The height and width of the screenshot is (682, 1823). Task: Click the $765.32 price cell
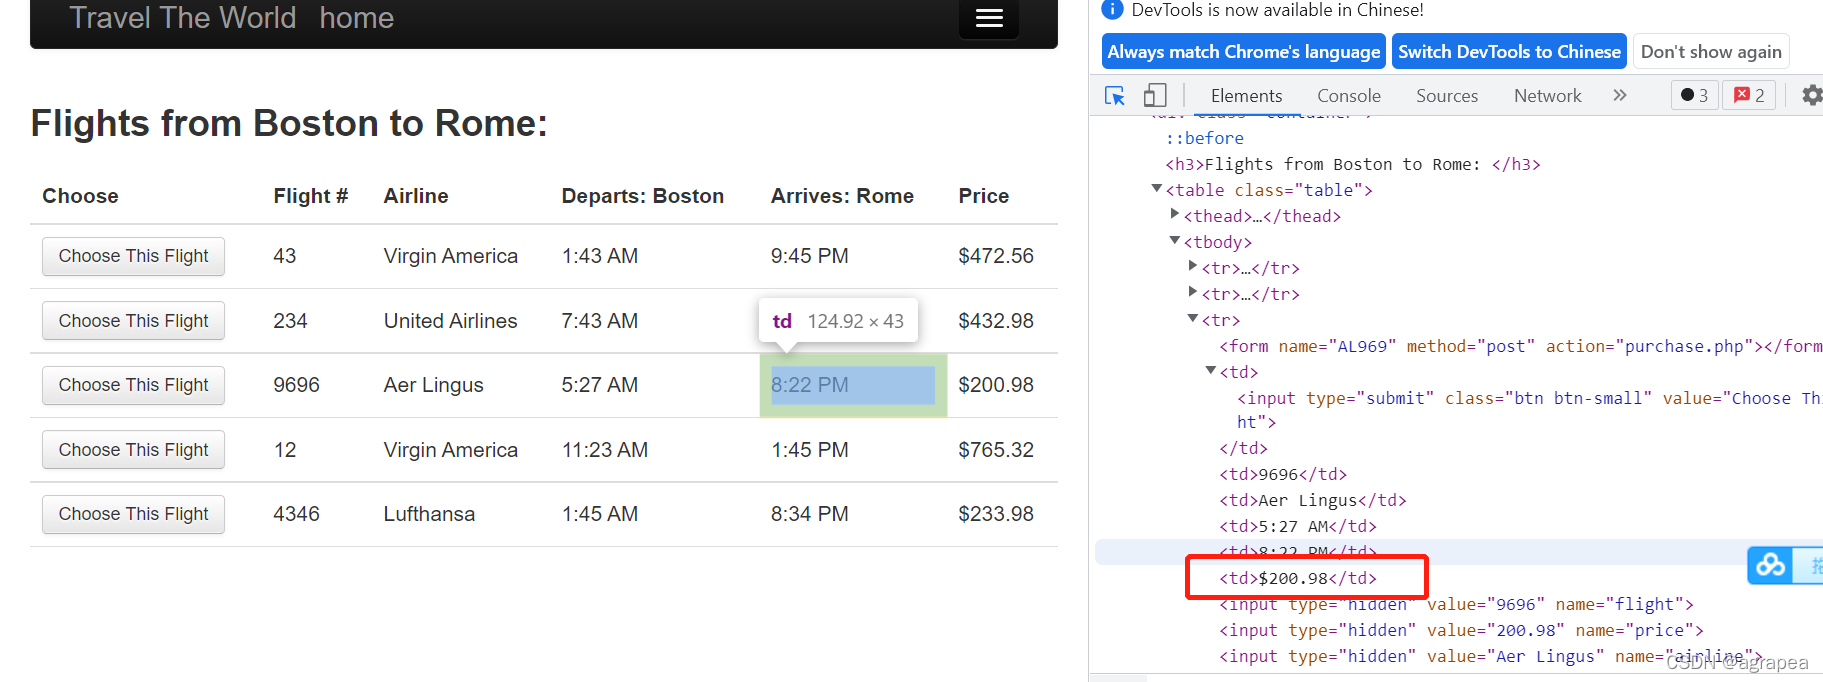tap(996, 450)
